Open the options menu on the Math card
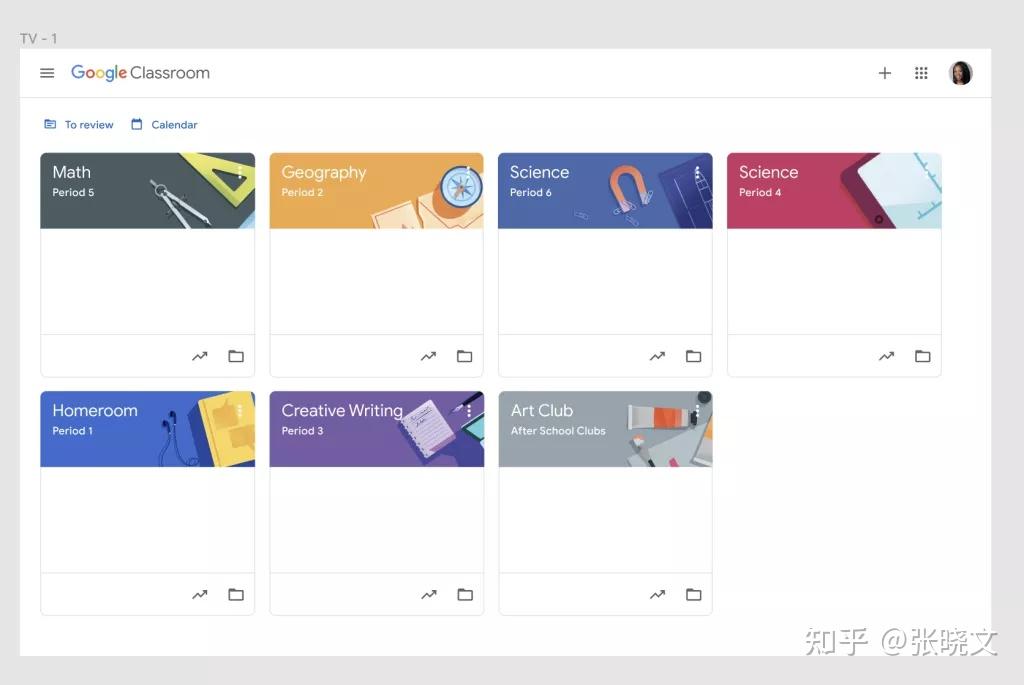Image resolution: width=1024 pixels, height=685 pixels. (x=240, y=172)
